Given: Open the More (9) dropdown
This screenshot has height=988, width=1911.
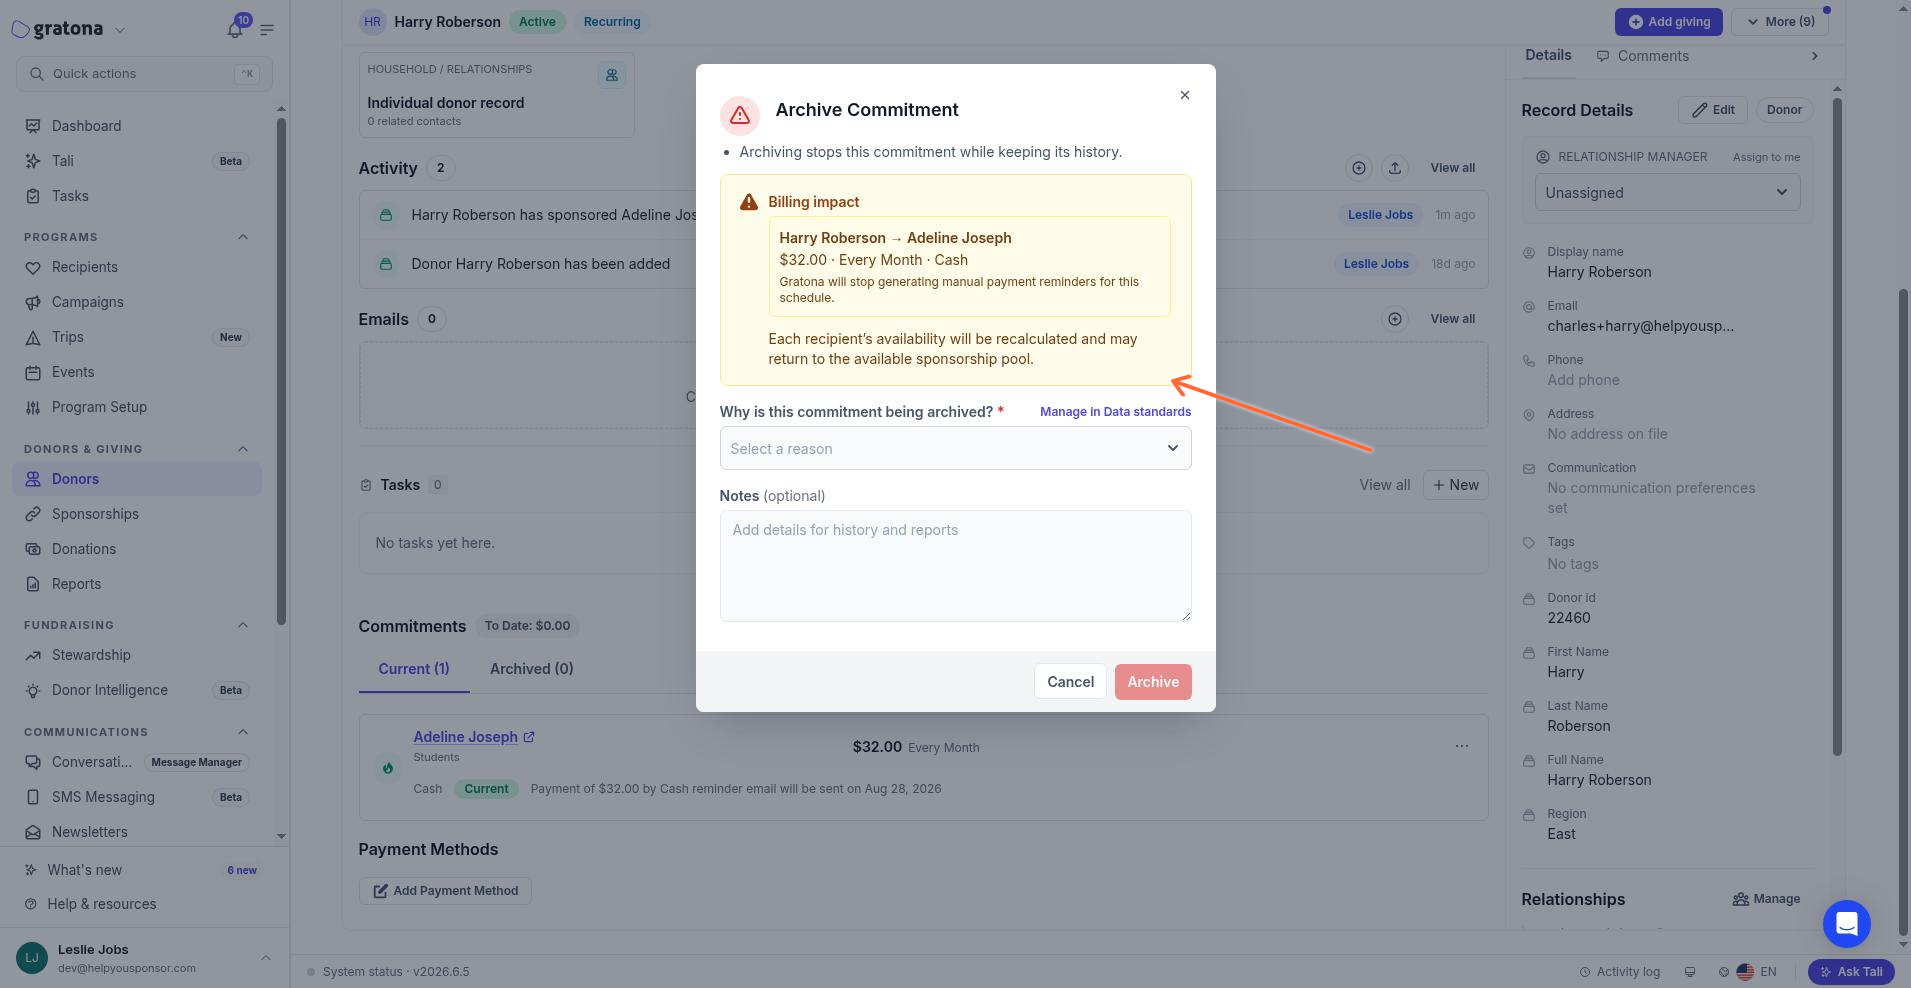Looking at the screenshot, I should point(1780,21).
